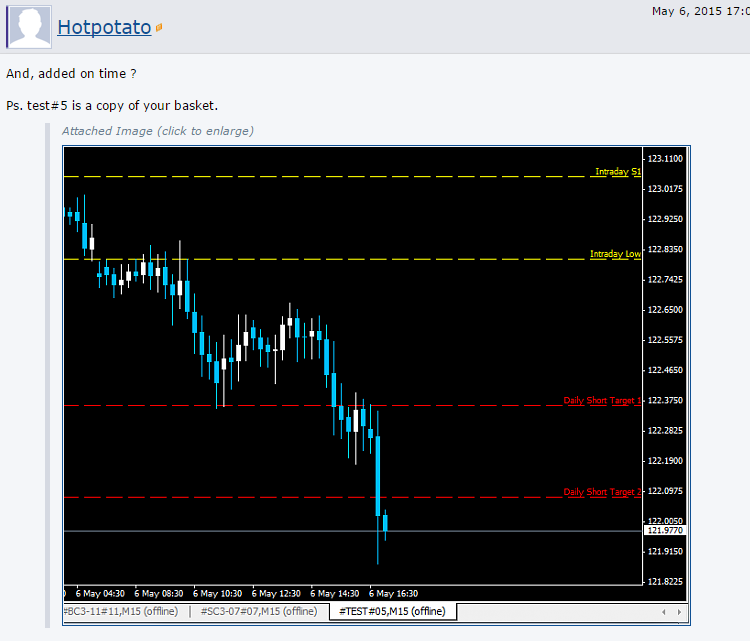Click the 6 May 08:30 time label
This screenshot has width=750, height=641.
pos(159,593)
